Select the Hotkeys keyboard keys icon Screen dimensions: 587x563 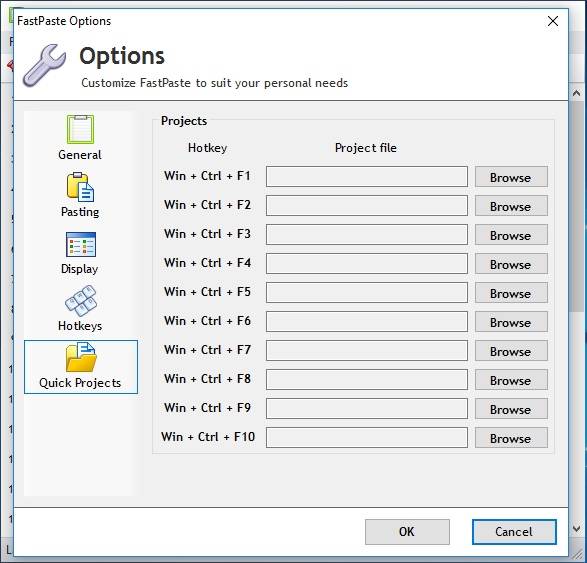pyautogui.click(x=81, y=301)
